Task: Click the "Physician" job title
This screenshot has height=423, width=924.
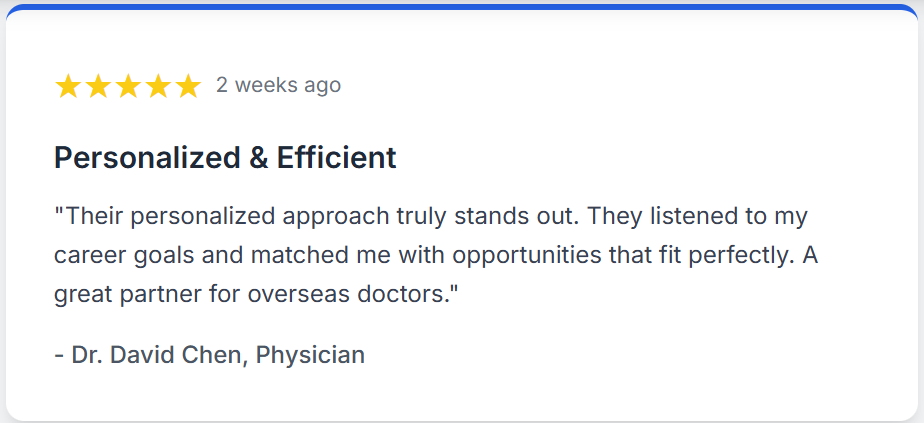Action: [310, 354]
